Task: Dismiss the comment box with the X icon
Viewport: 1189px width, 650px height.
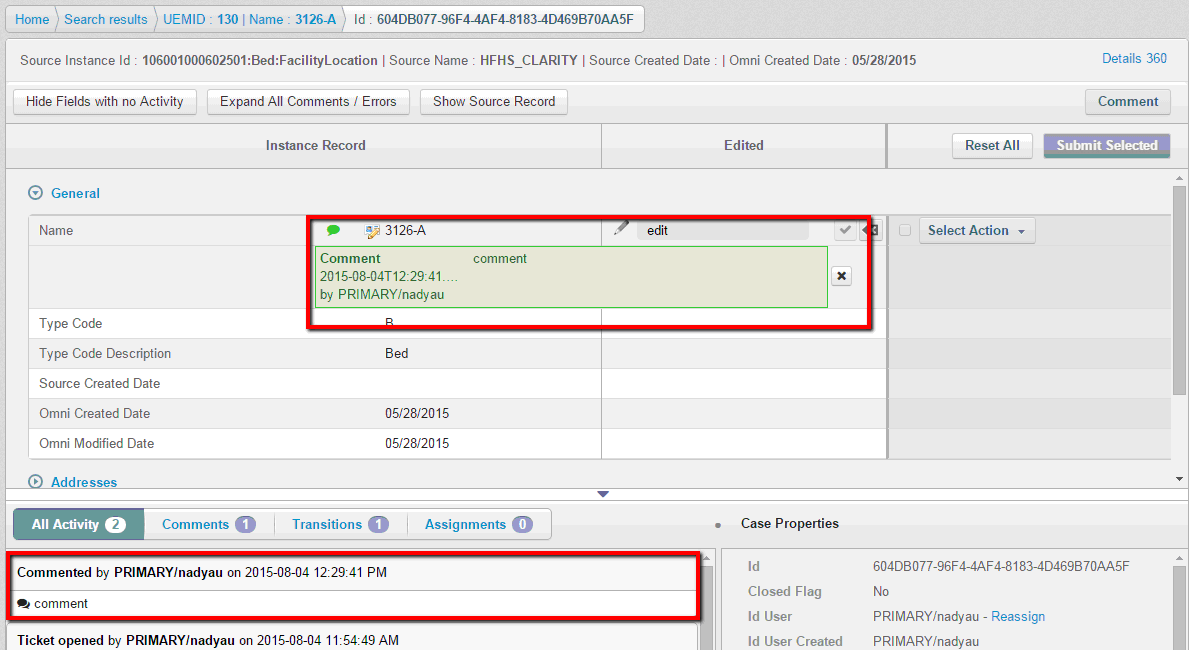Action: click(x=841, y=276)
